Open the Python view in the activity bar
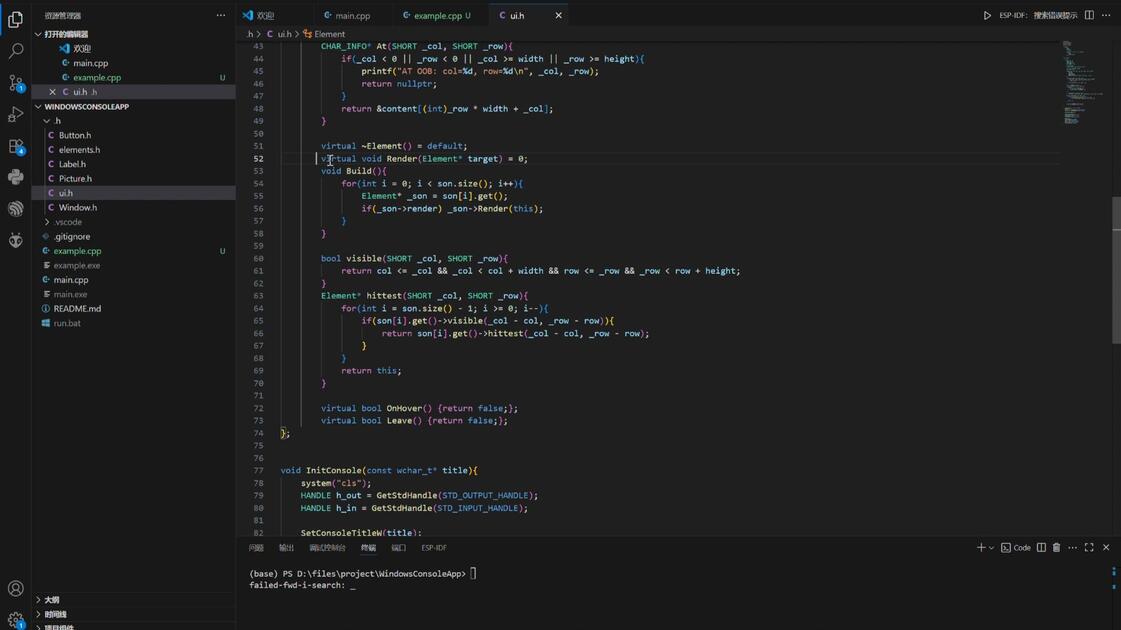 pos(15,177)
